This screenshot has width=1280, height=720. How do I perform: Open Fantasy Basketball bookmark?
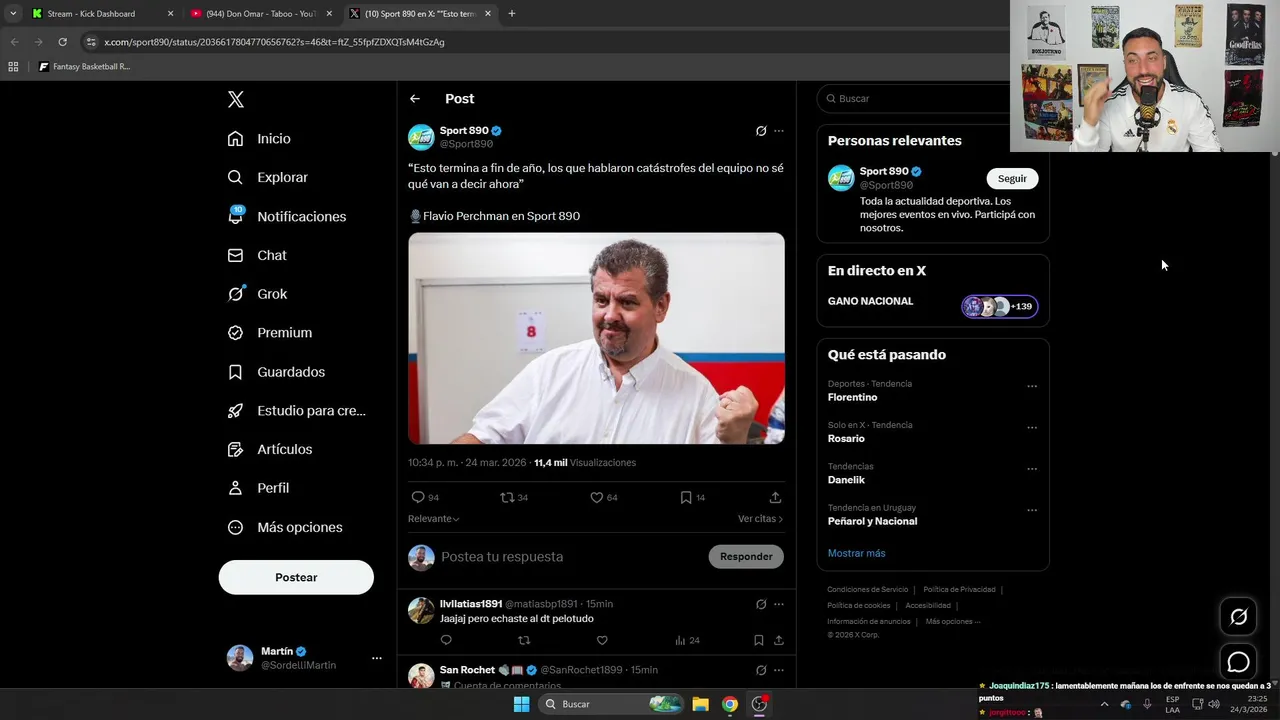[84, 67]
